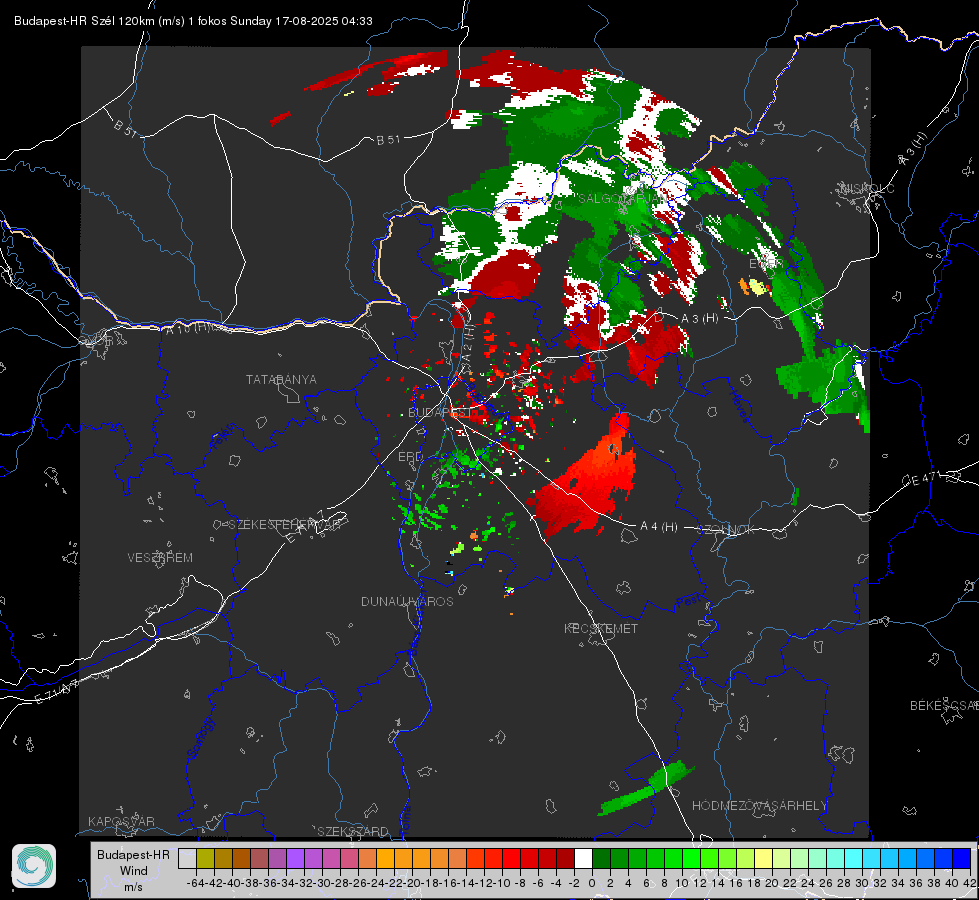The width and height of the screenshot is (979, 900).
Task: Click the ÉRD city label
Action: [x=410, y=457]
